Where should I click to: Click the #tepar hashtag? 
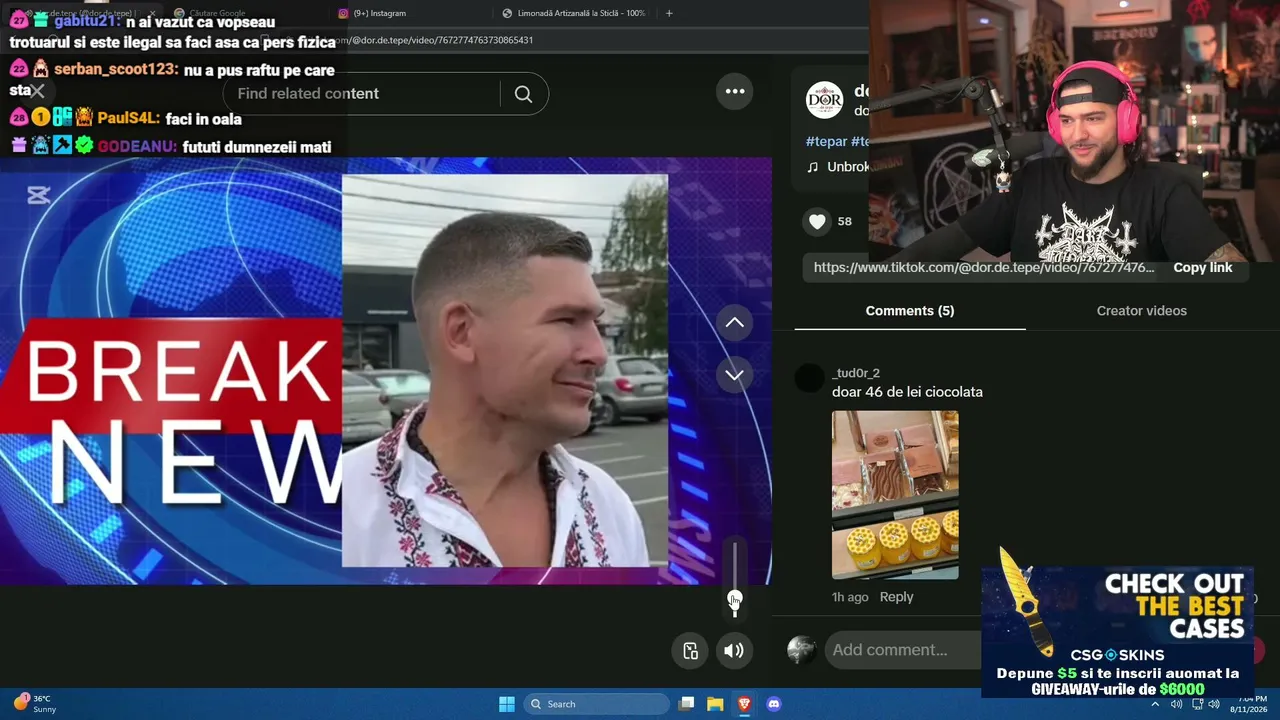point(826,142)
